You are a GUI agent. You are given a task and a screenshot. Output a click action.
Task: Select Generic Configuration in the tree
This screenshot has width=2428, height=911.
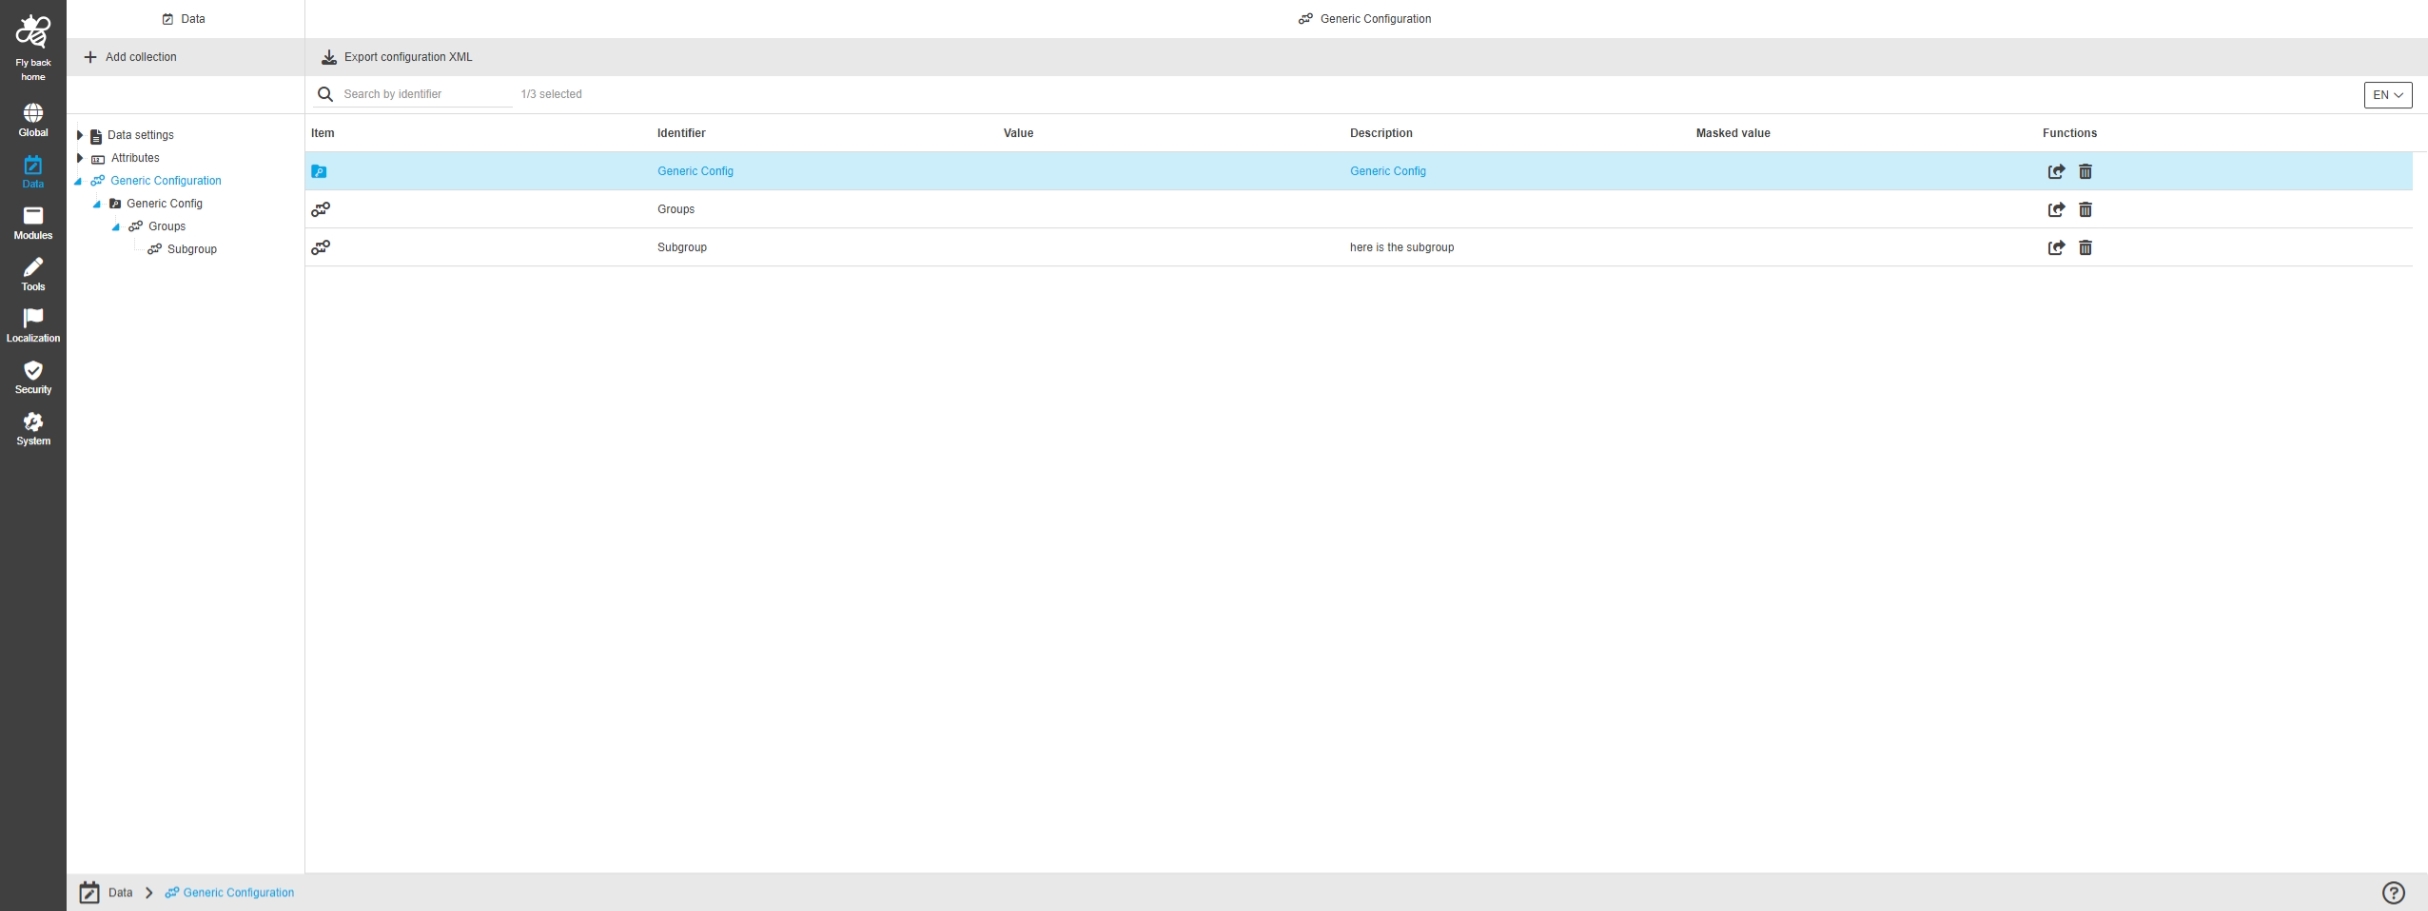[166, 181]
